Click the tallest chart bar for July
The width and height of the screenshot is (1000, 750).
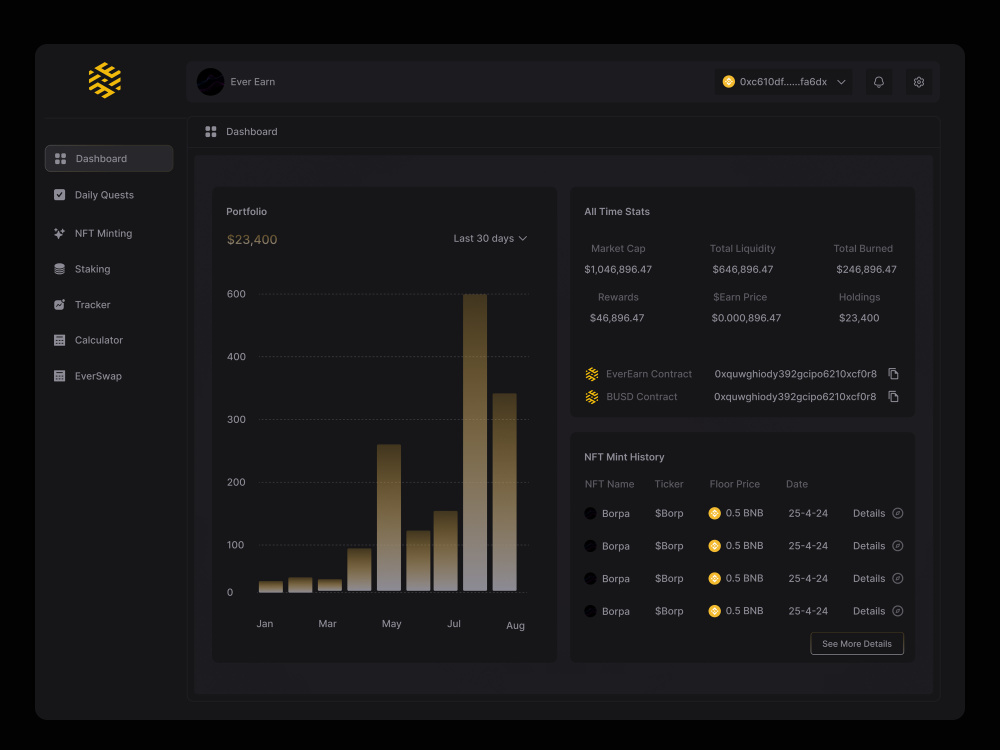tap(474, 442)
